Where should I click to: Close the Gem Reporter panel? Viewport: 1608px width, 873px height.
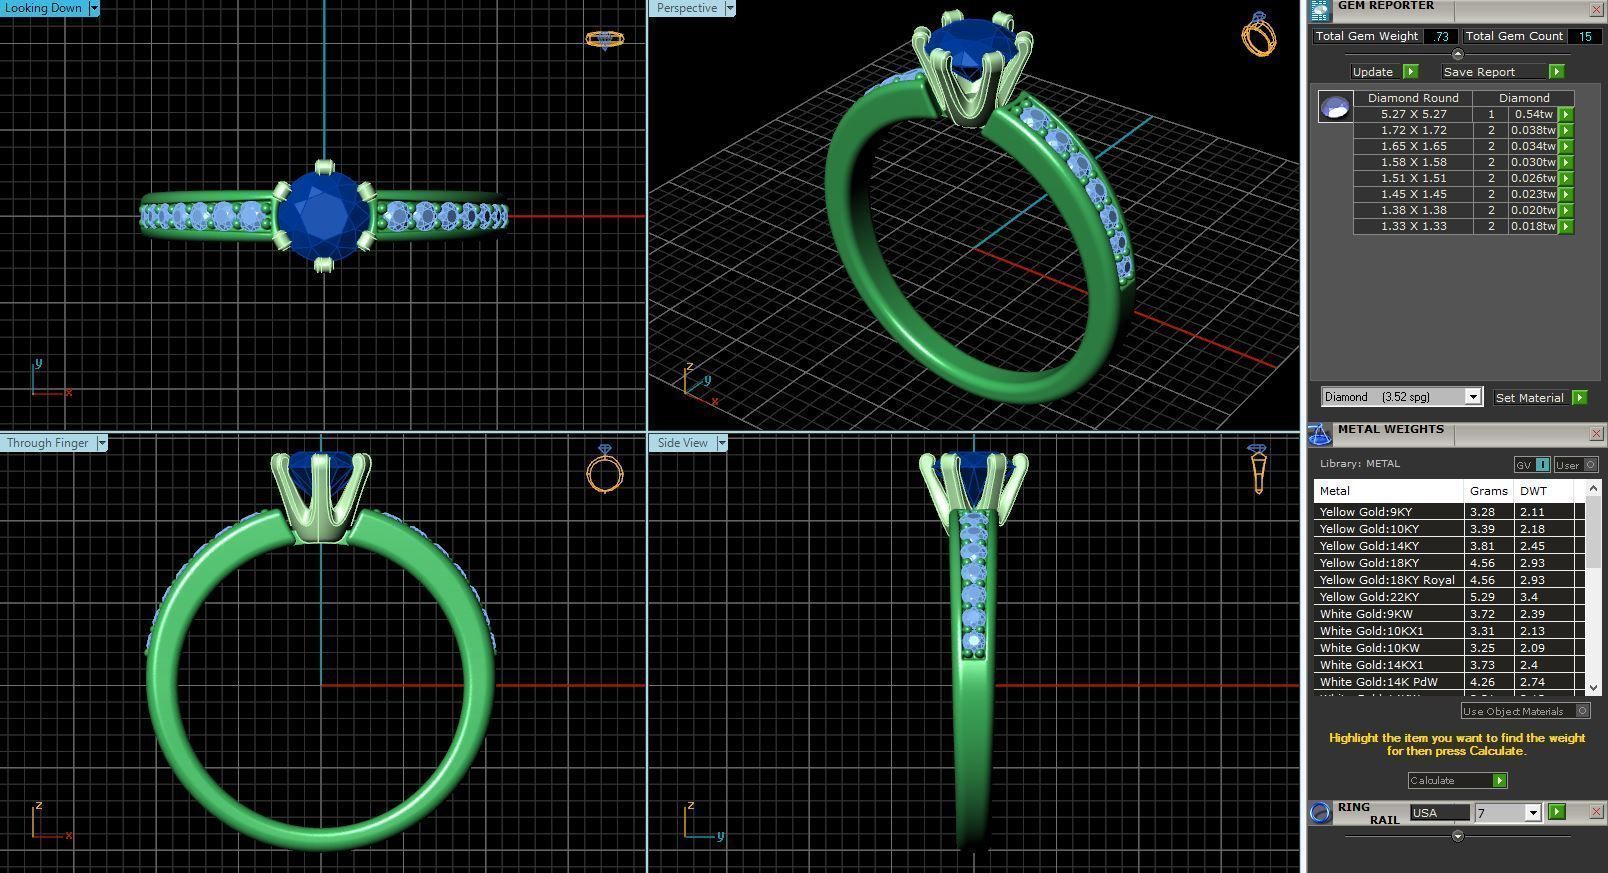(x=1596, y=9)
